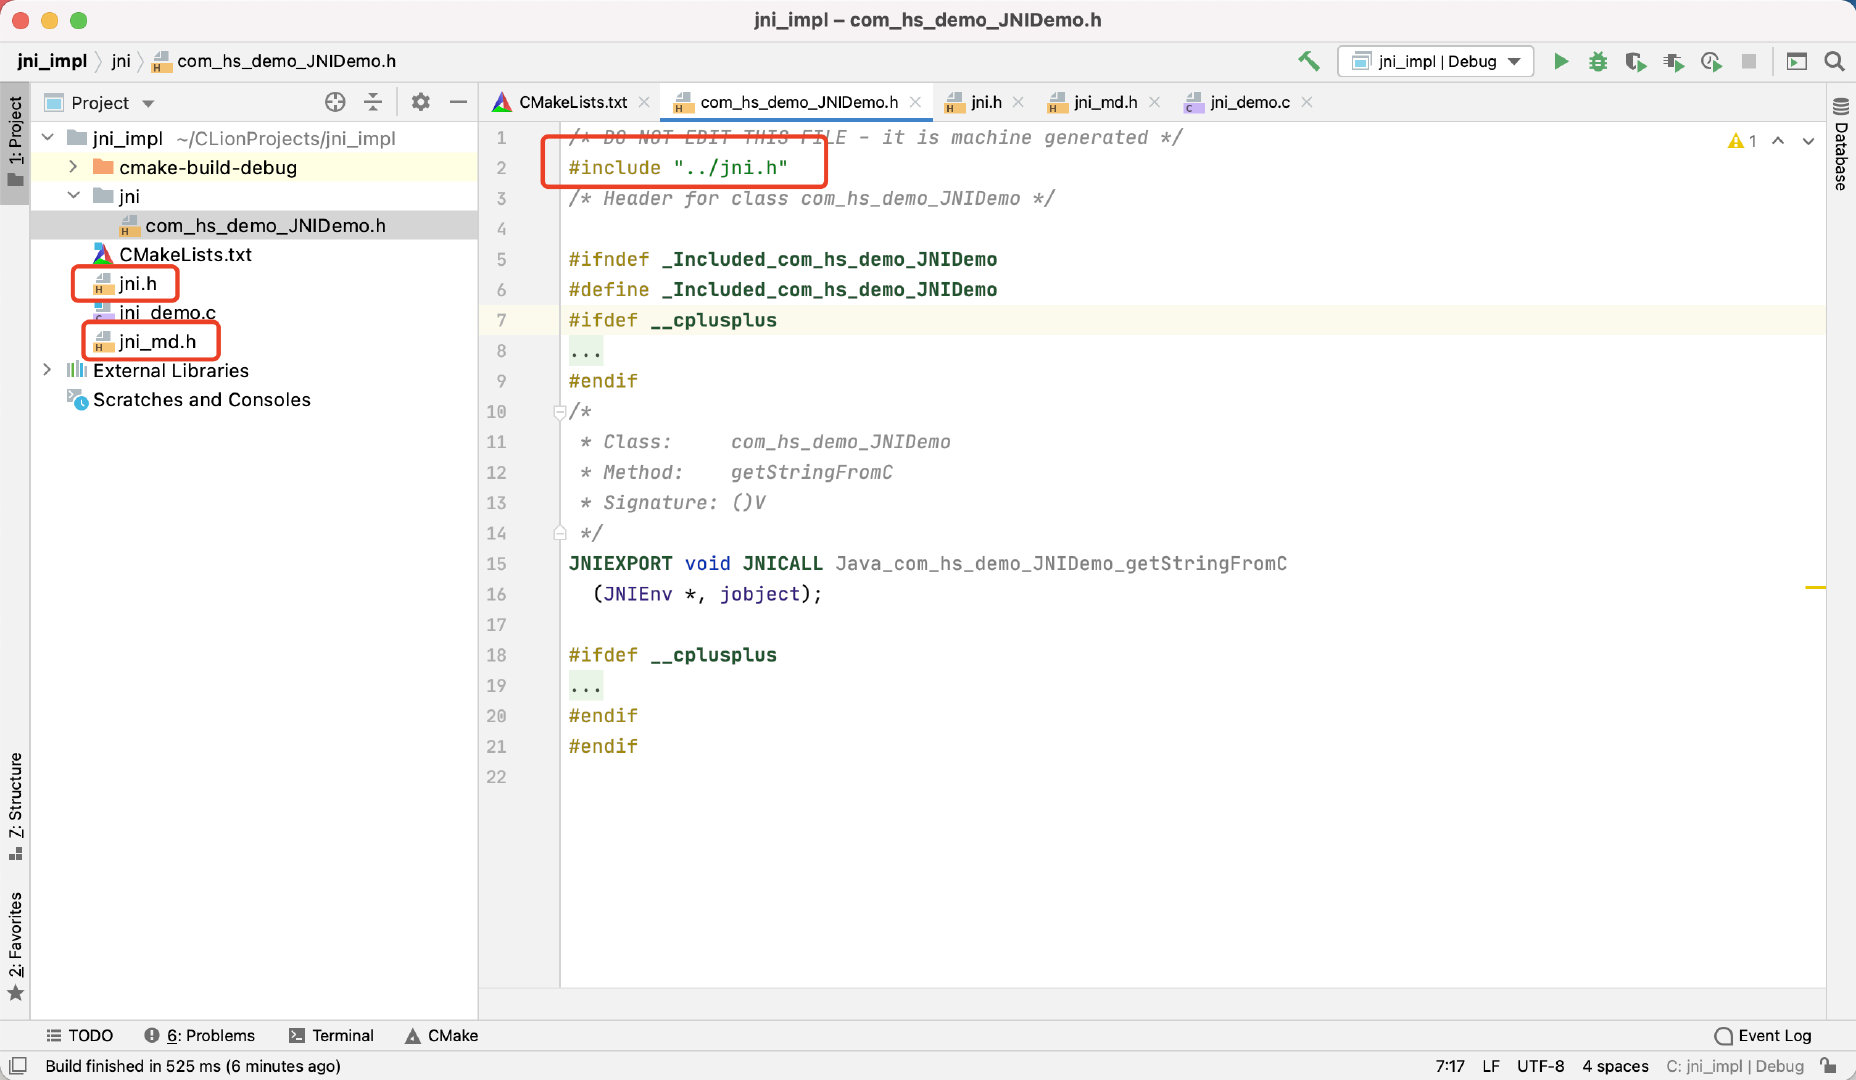Collapse all nodes in Project panel
Screen dimensions: 1856x1080
point(372,102)
